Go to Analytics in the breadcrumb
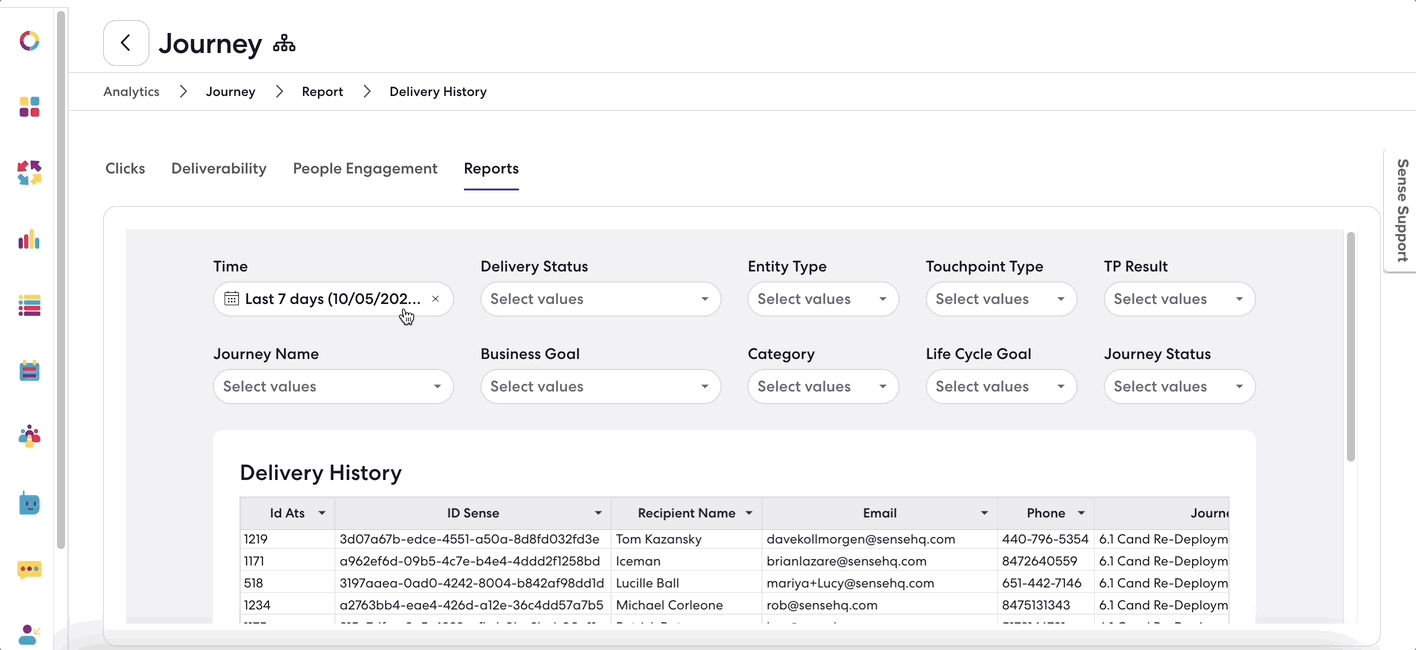 [x=131, y=91]
